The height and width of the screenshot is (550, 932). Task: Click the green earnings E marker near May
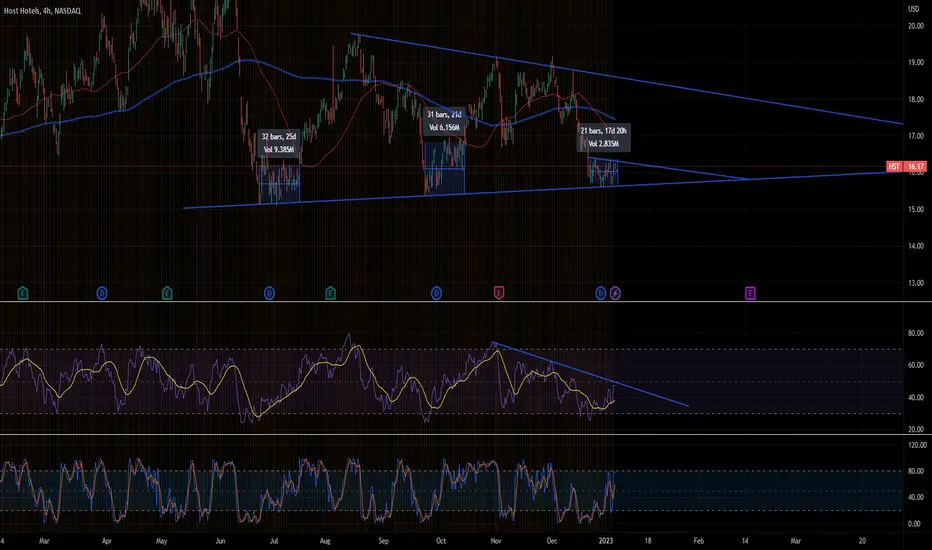167,293
